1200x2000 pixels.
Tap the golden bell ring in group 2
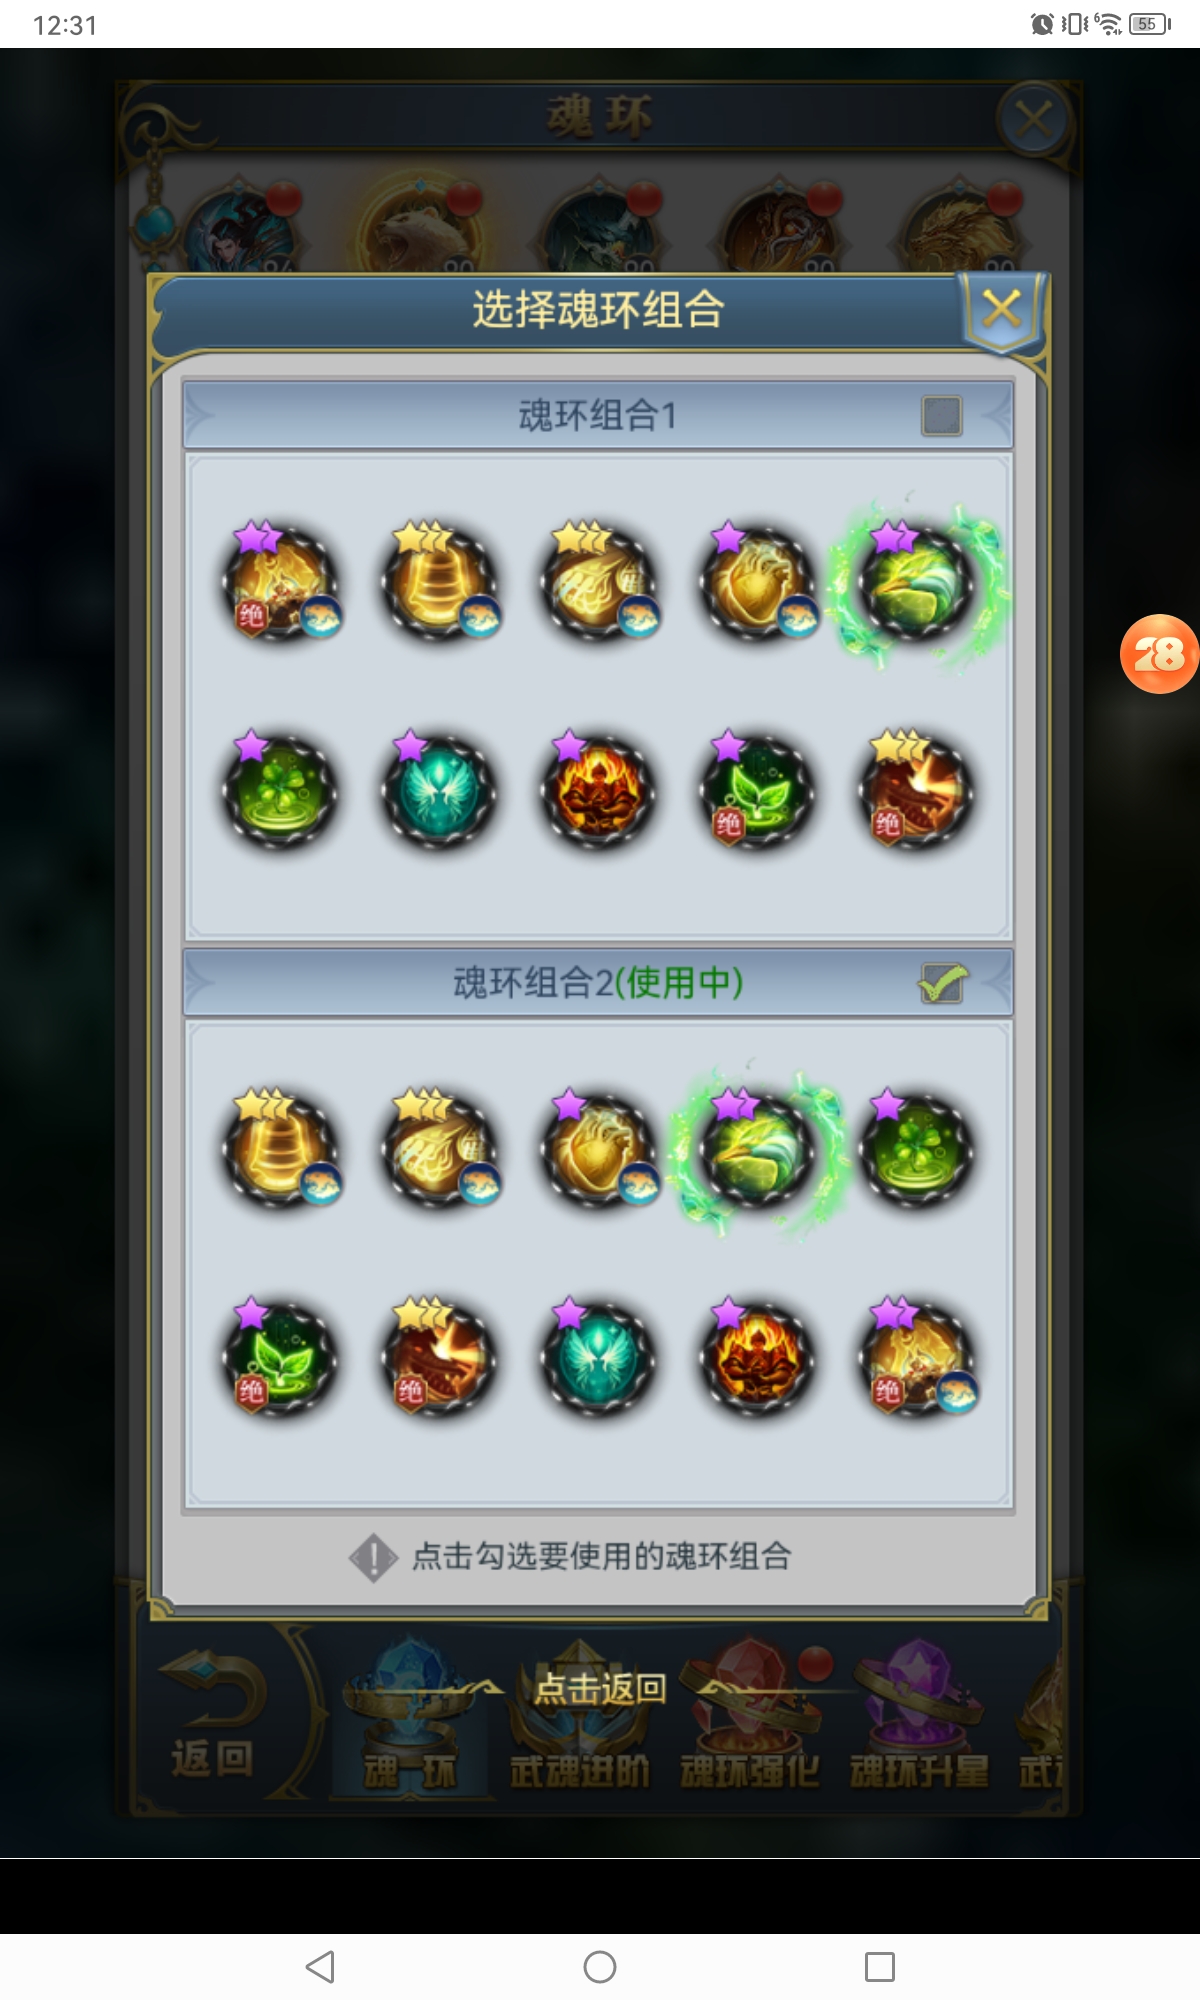click(x=279, y=1148)
